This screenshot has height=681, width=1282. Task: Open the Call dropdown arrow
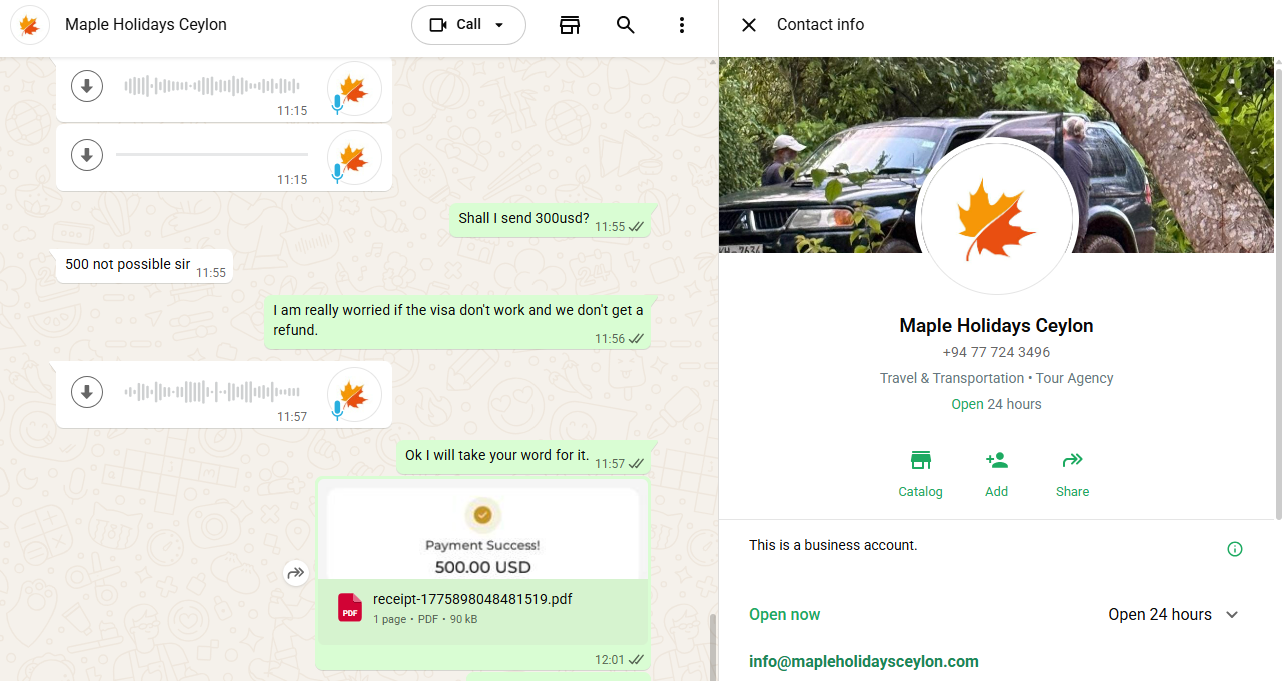[x=499, y=25]
